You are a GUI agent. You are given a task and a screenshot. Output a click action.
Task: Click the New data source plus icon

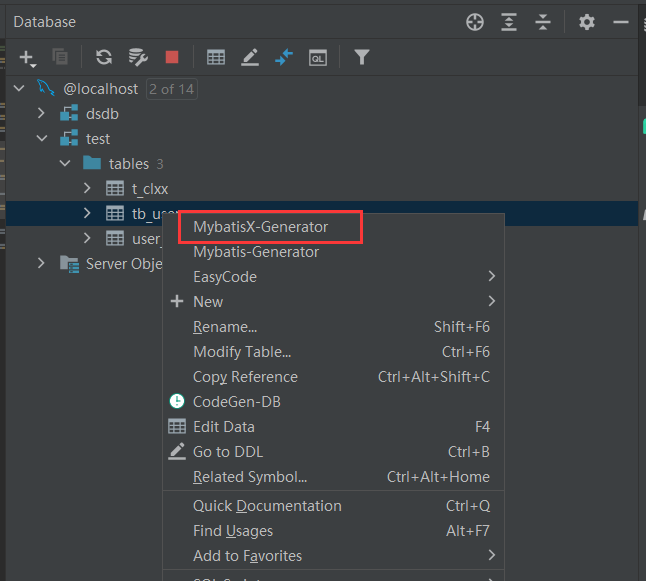(x=28, y=58)
